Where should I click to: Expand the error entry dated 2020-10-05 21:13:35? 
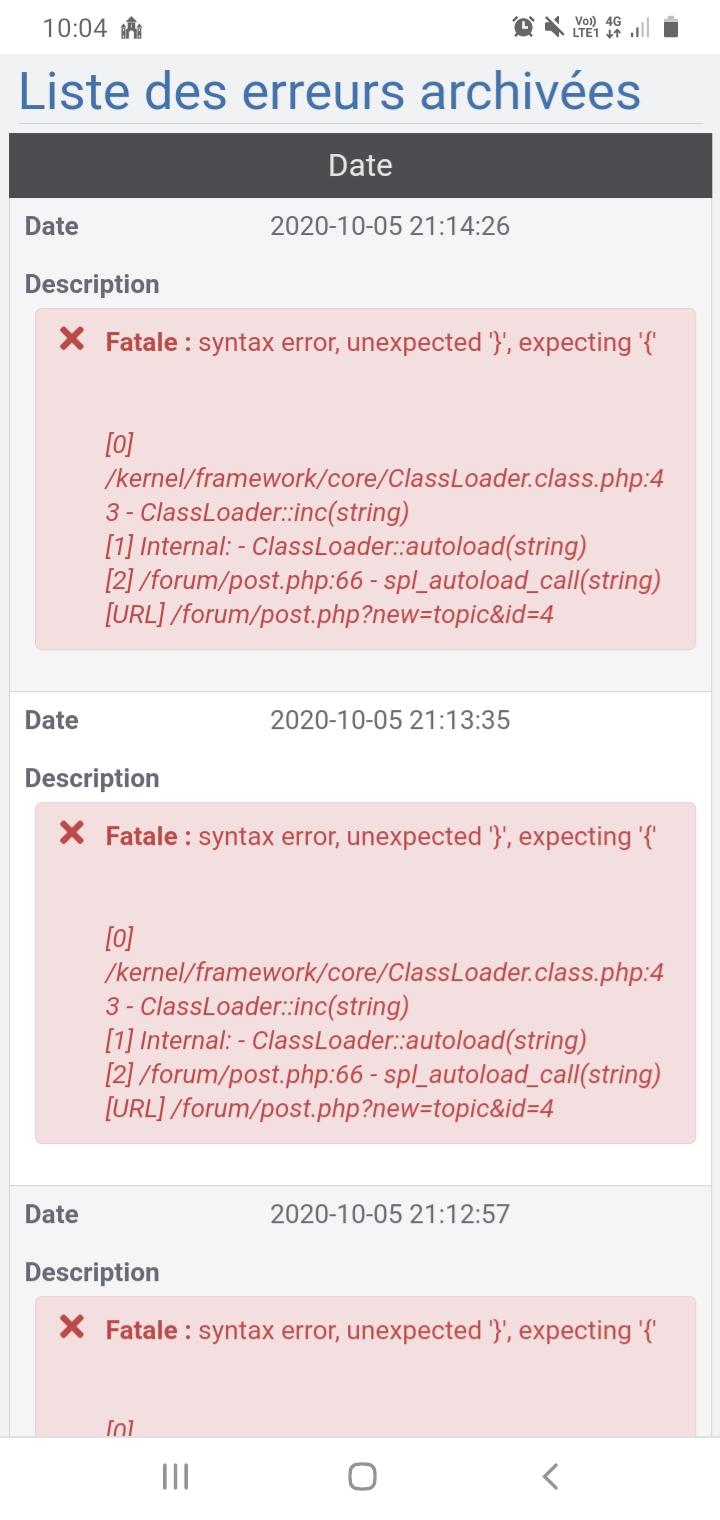390,720
